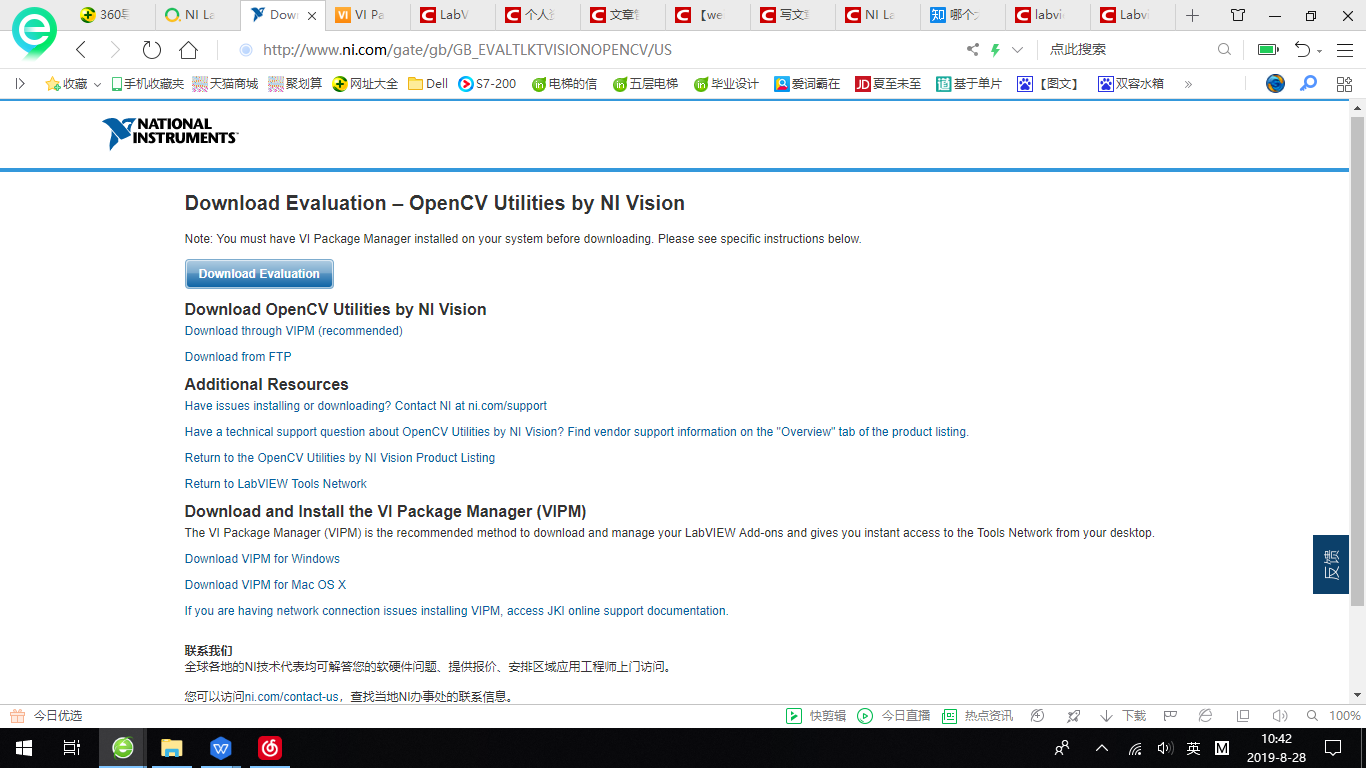The width and height of the screenshot is (1366, 768).
Task: Go to homepage using the home icon
Action: (x=187, y=50)
